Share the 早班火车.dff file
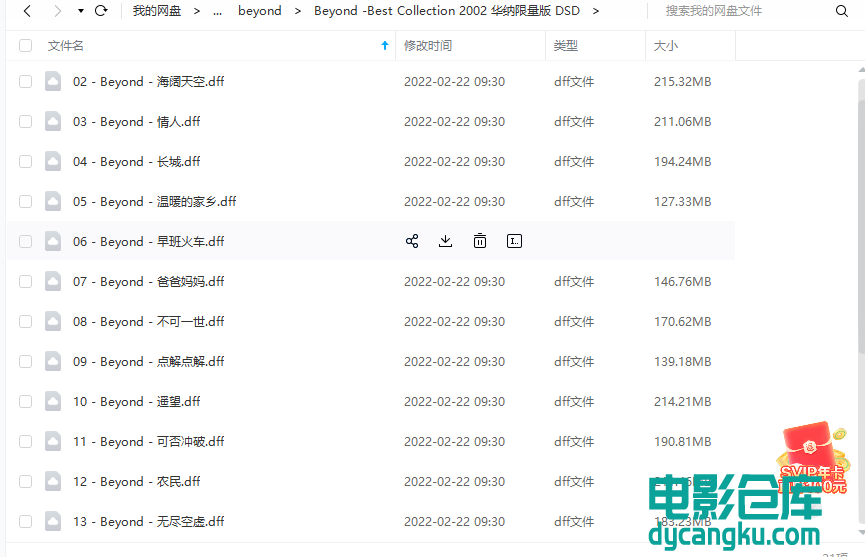 (412, 241)
